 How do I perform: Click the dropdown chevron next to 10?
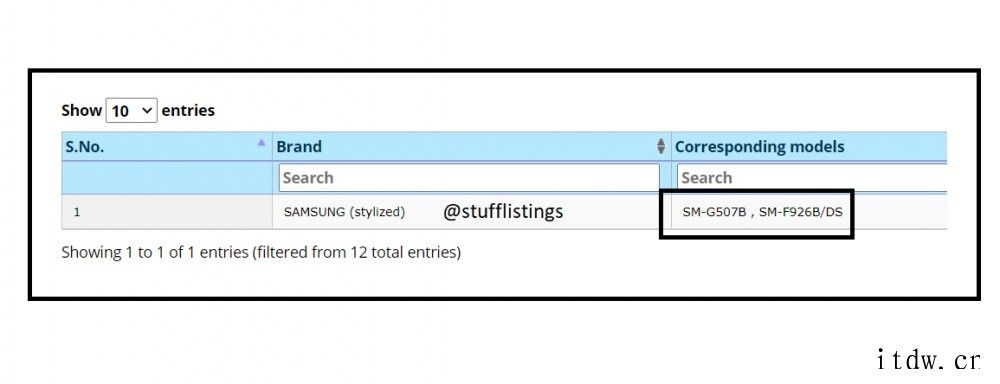(147, 110)
